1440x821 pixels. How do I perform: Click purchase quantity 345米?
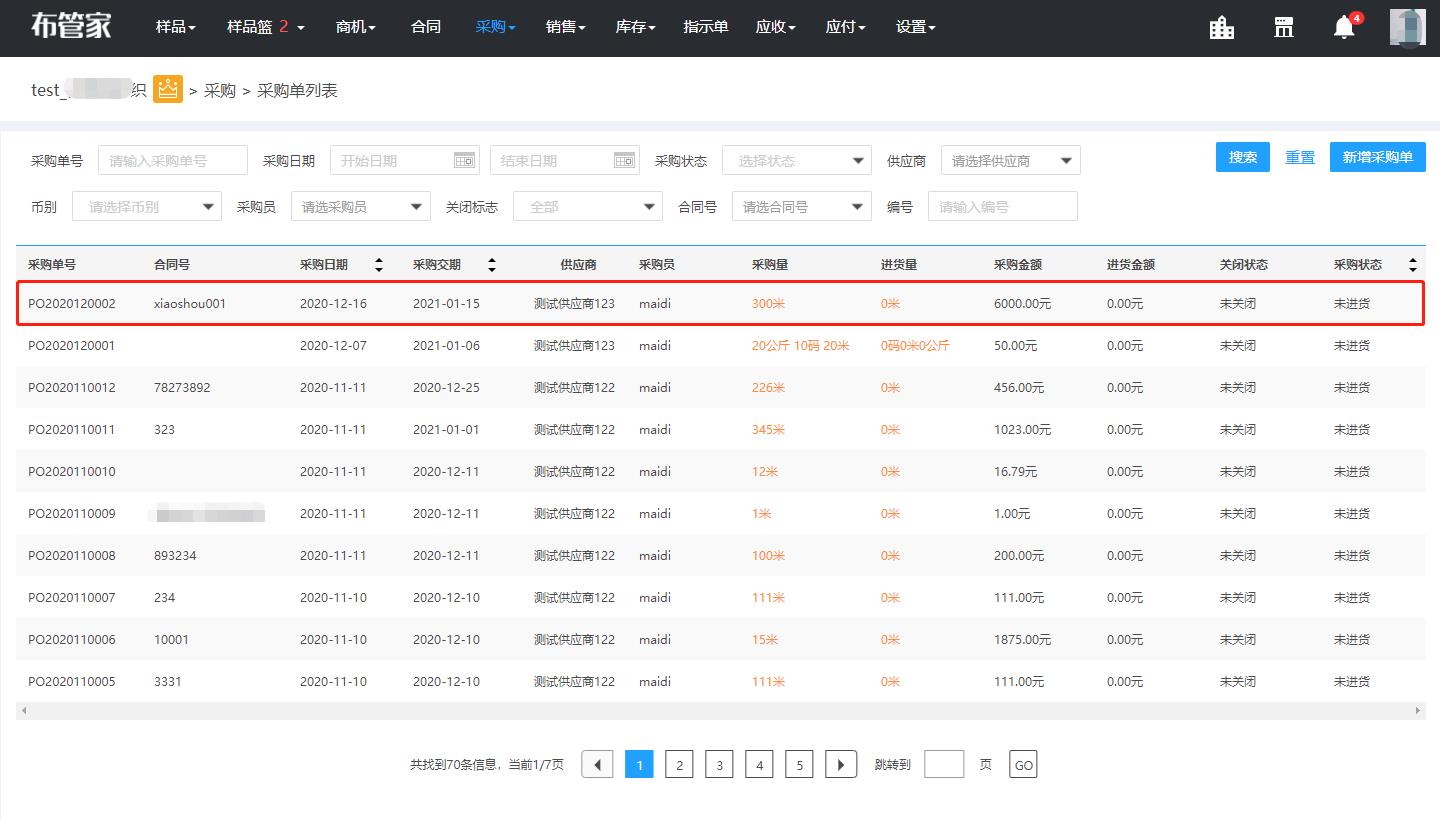coord(768,429)
